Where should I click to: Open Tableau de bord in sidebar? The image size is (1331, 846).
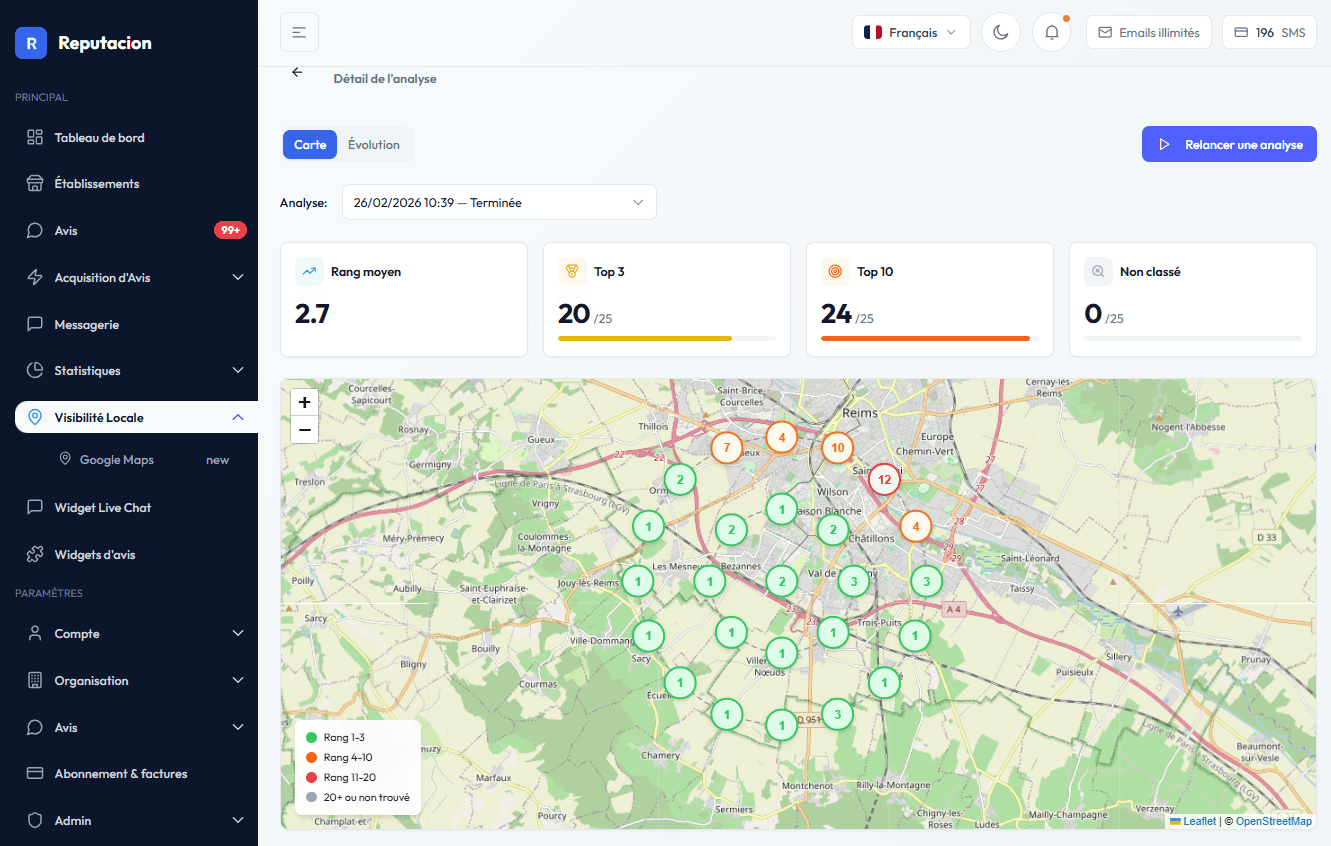99,137
